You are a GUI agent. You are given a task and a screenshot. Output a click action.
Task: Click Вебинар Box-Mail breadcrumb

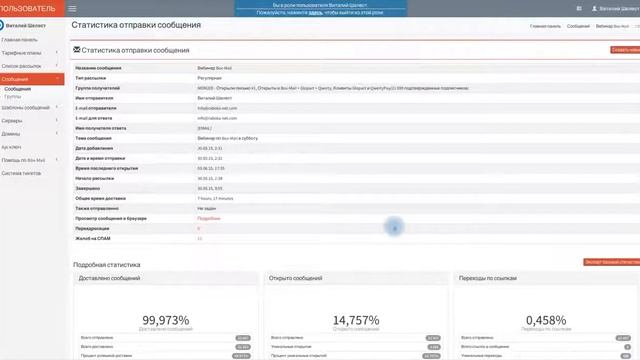tap(612, 26)
